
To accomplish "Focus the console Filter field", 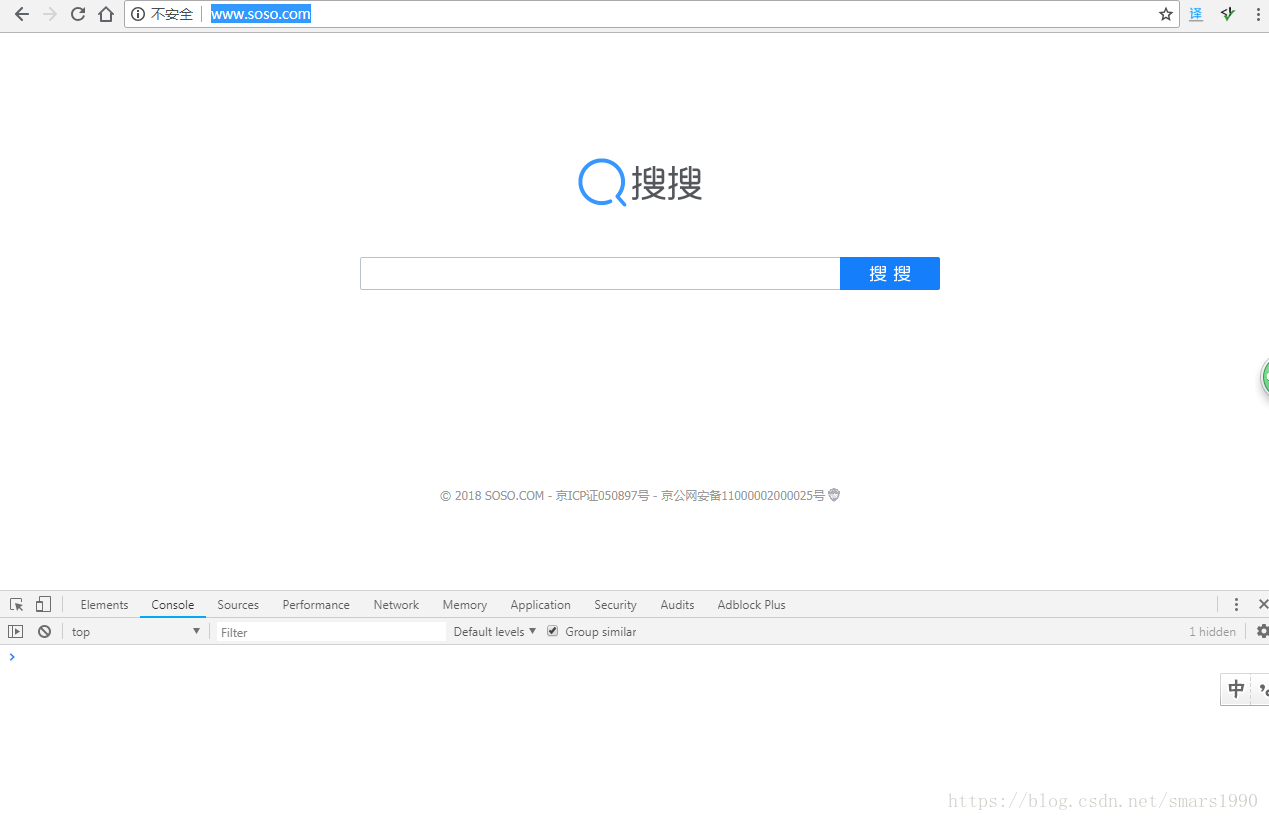I will (331, 631).
